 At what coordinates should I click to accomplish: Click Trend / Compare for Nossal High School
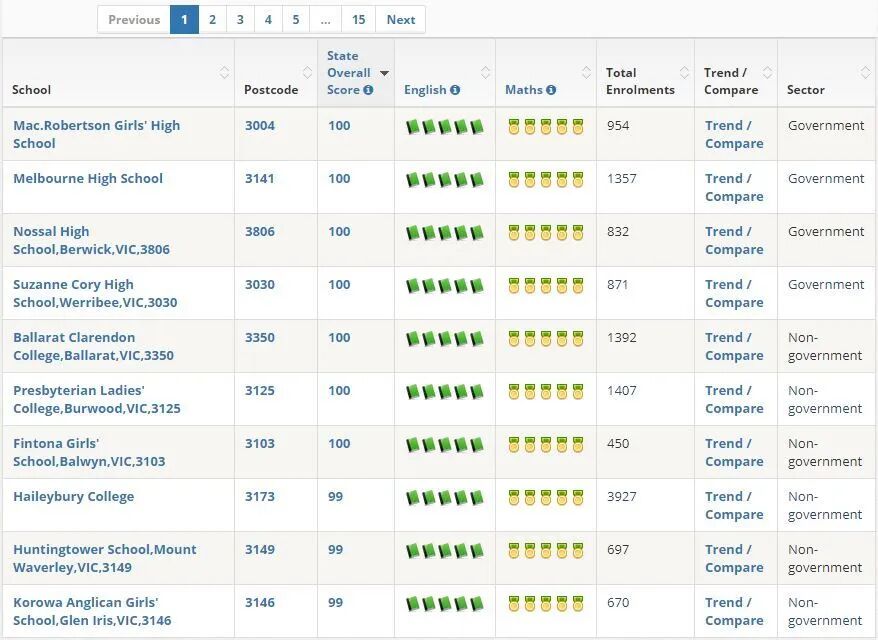point(734,240)
